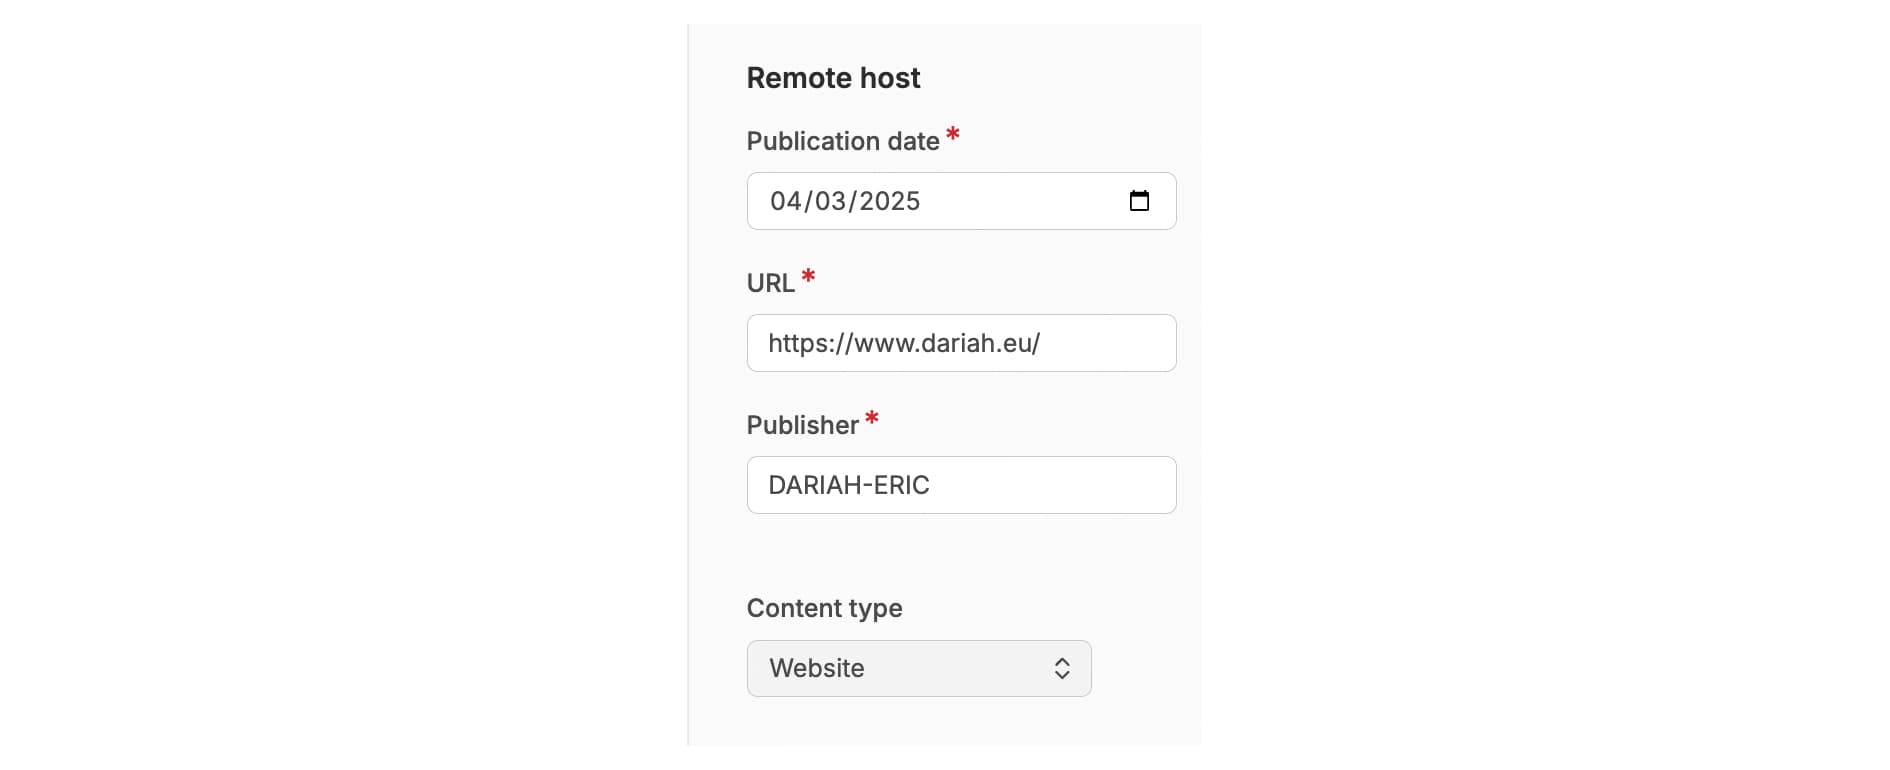Click the red asterisk beside Publisher label
This screenshot has height=770, width=1890.
(872, 418)
